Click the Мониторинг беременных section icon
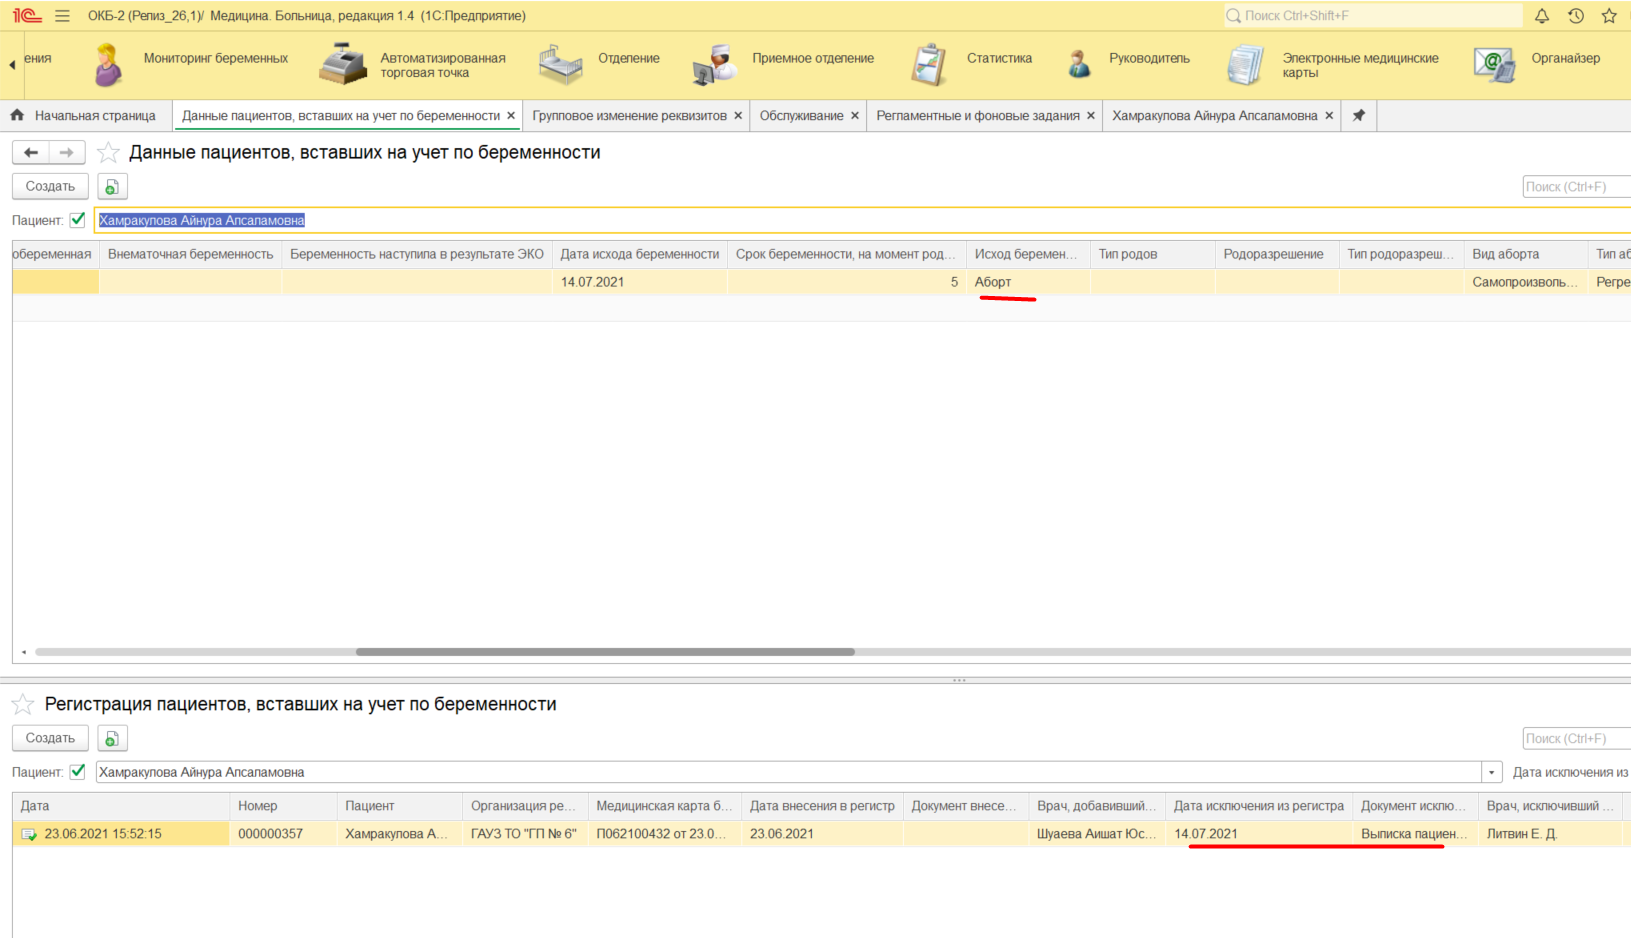This screenshot has height=938, width=1631. click(x=108, y=65)
